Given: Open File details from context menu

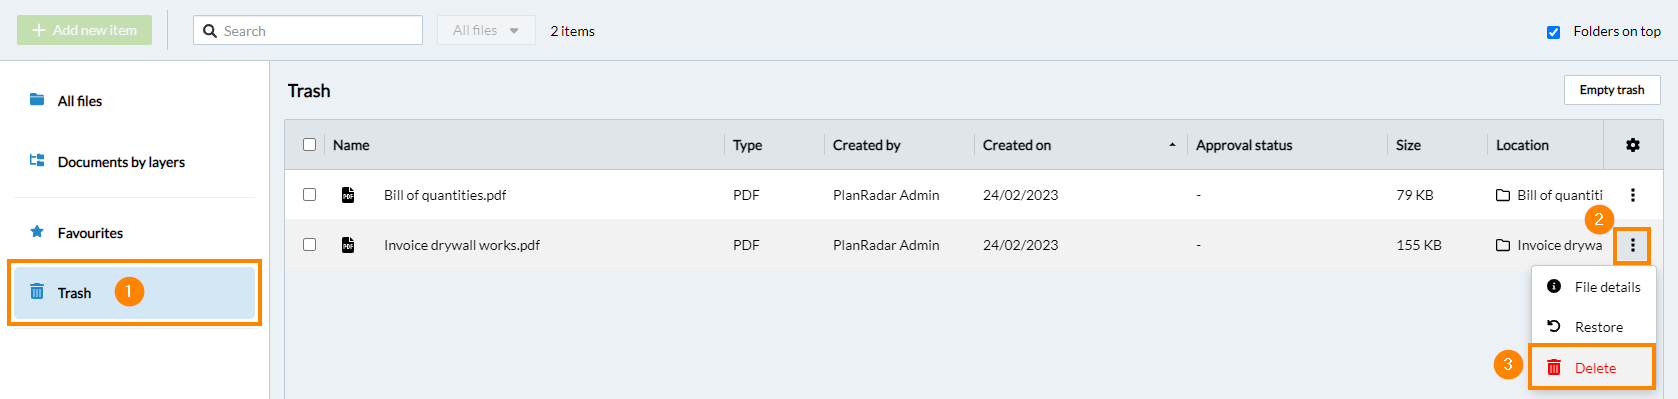Looking at the screenshot, I should pyautogui.click(x=1592, y=287).
